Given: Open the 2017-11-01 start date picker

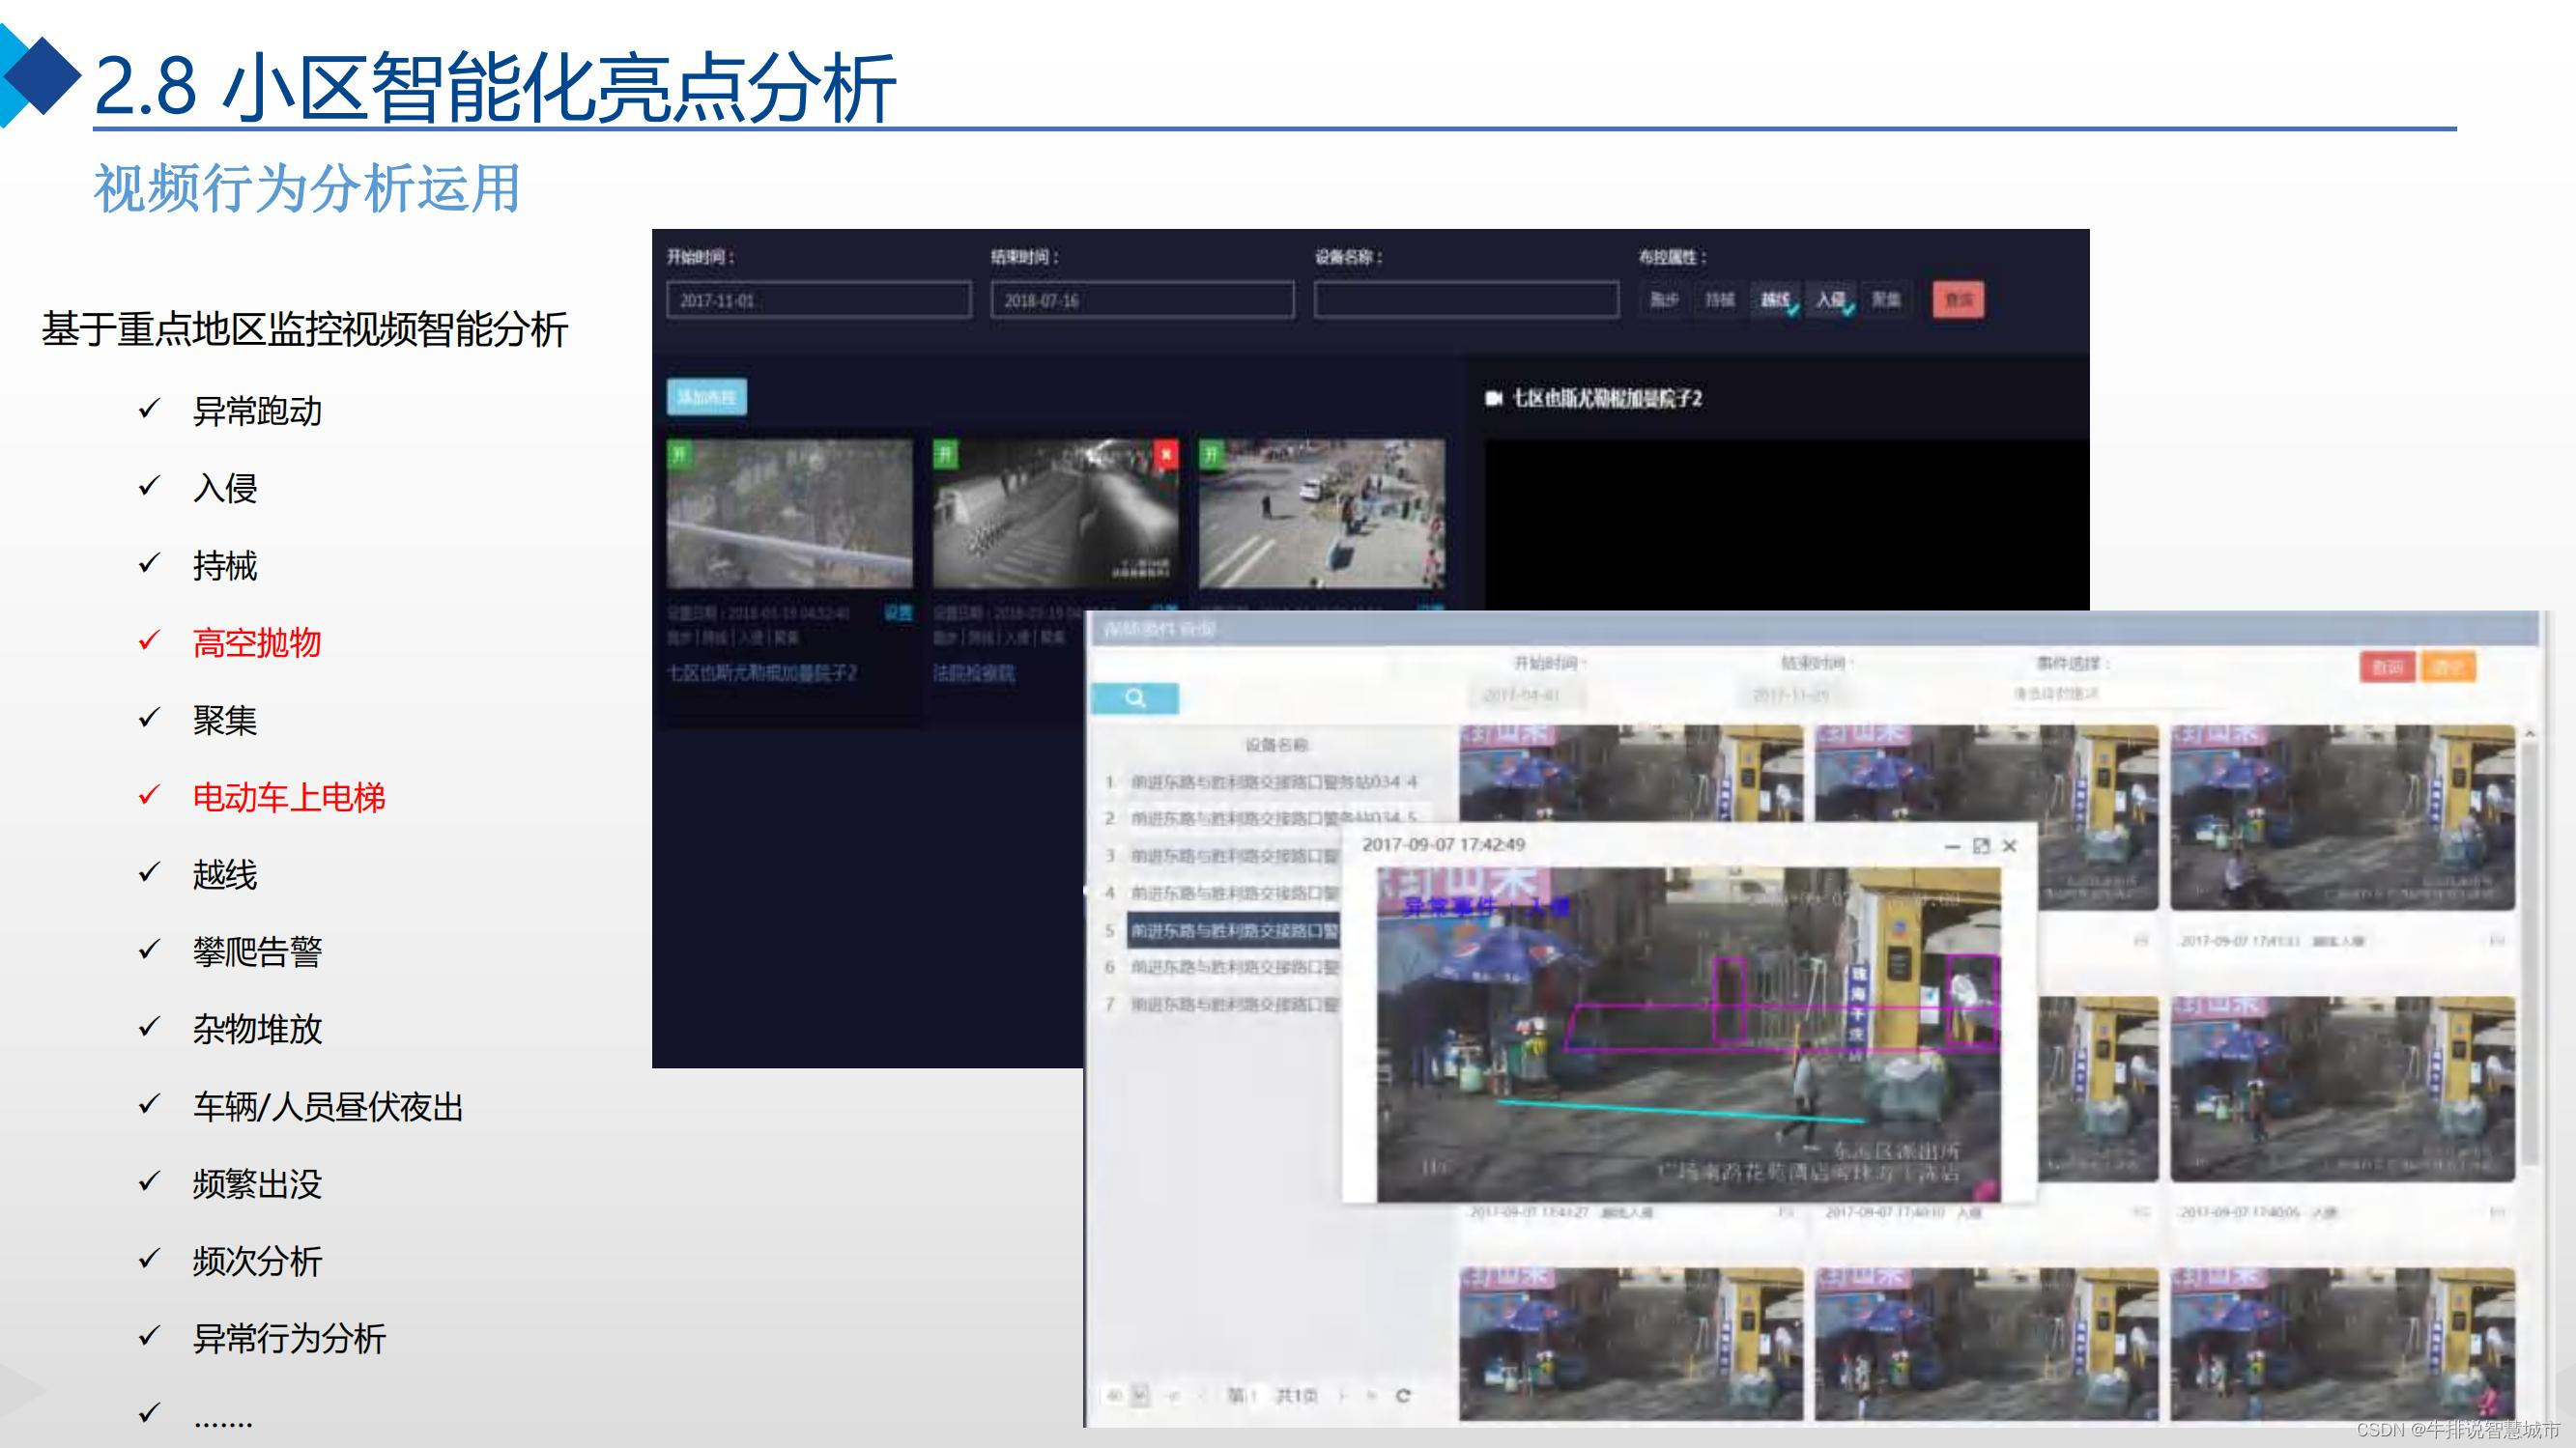Looking at the screenshot, I should pos(818,300).
